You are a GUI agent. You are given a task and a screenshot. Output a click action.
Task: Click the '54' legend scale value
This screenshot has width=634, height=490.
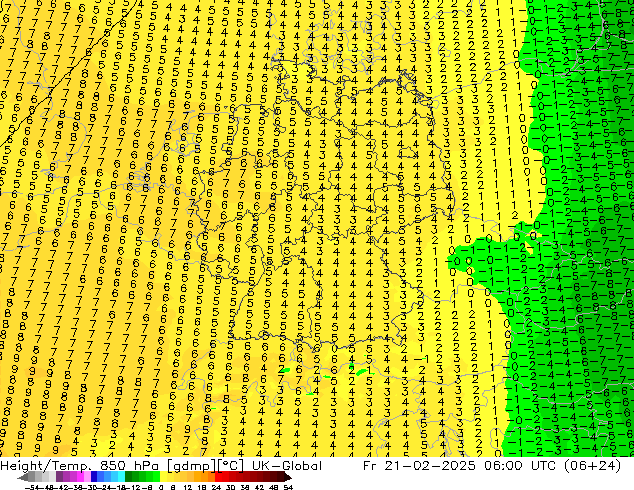(288, 487)
